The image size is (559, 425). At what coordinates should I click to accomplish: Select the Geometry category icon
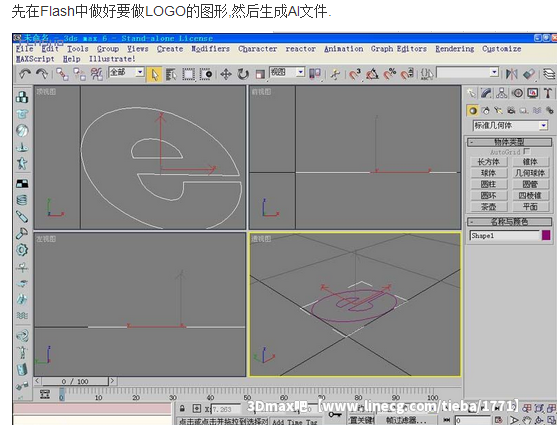pyautogui.click(x=473, y=111)
